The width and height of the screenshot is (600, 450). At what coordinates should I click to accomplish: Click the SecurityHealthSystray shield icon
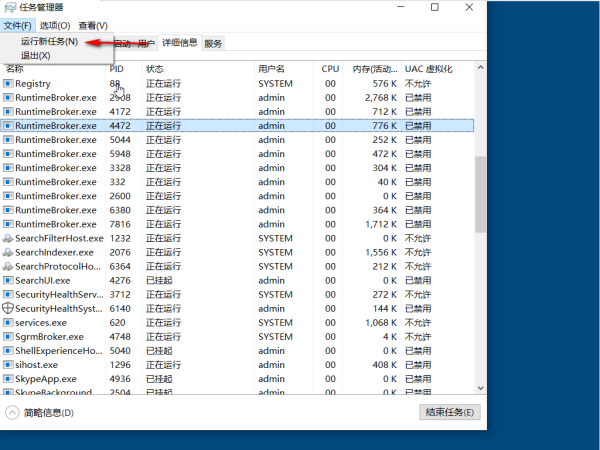point(8,309)
